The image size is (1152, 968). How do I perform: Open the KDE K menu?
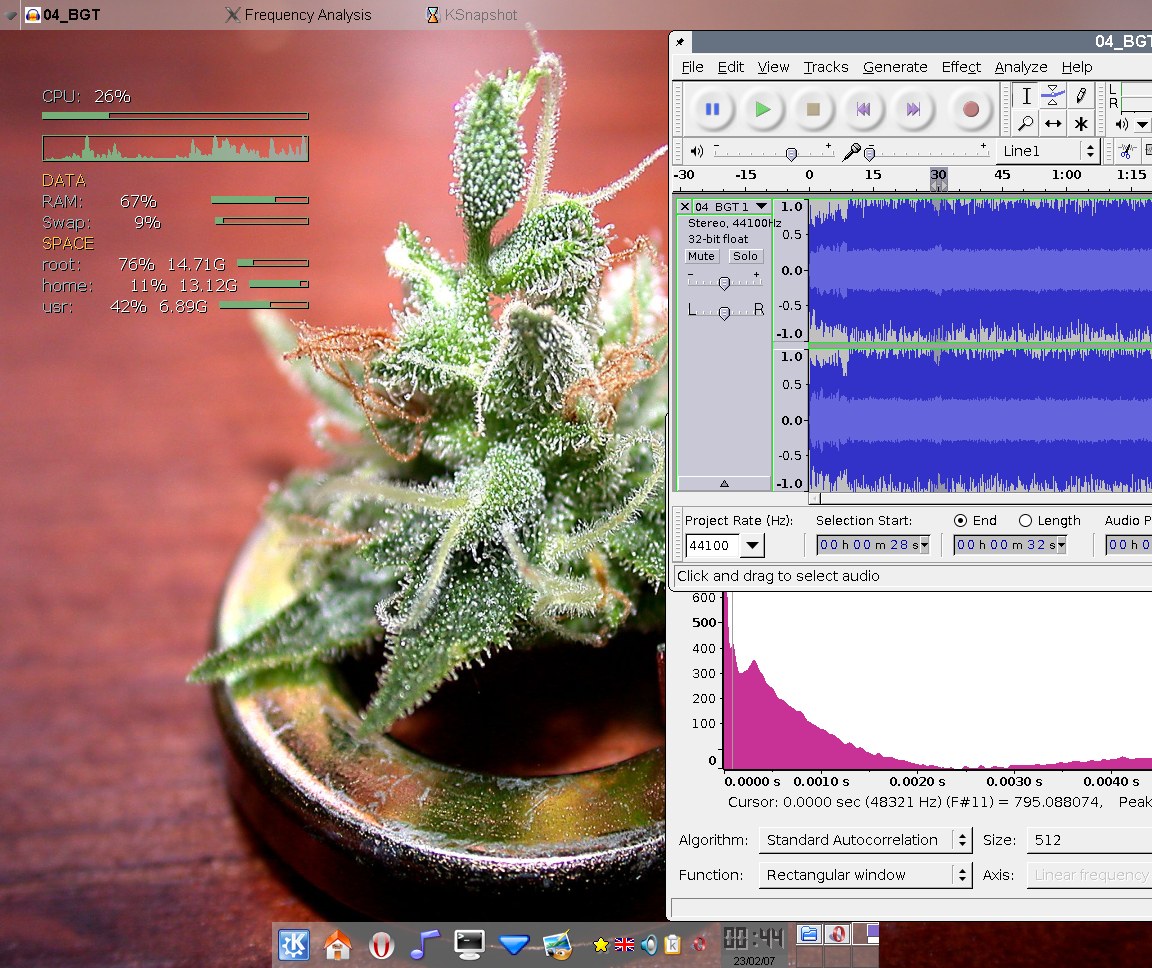click(294, 944)
